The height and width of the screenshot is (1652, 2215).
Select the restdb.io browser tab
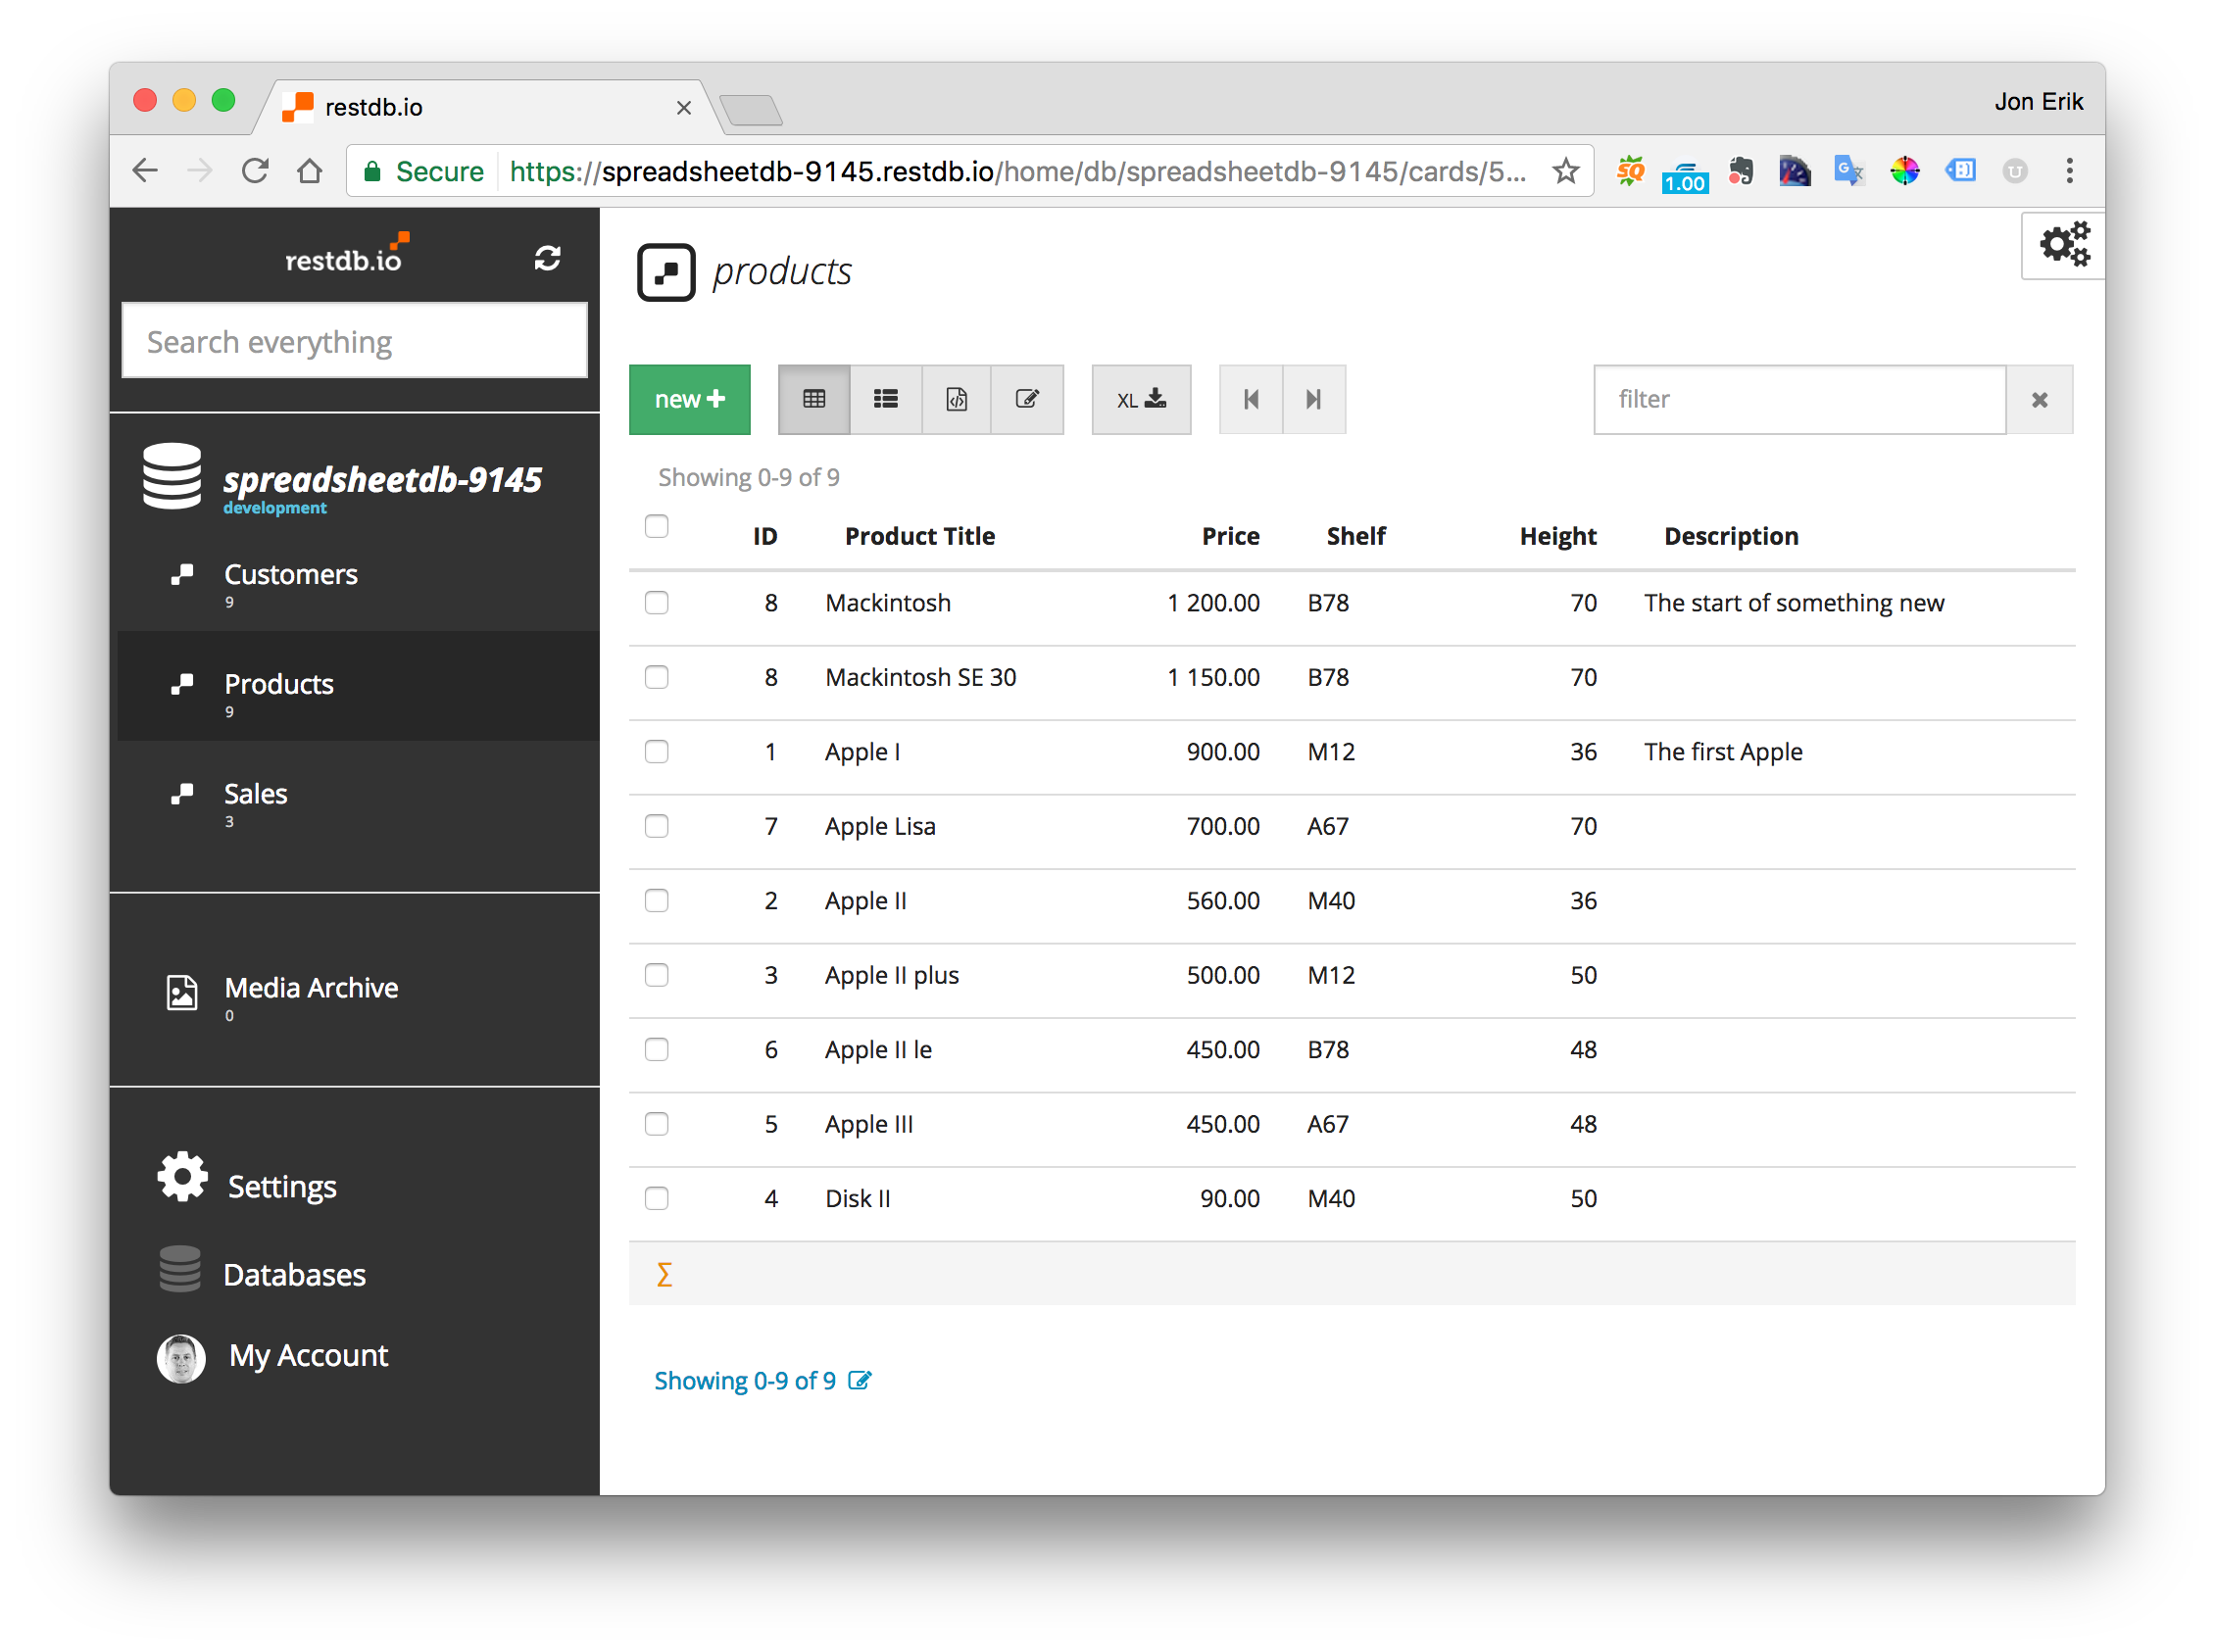coord(485,106)
